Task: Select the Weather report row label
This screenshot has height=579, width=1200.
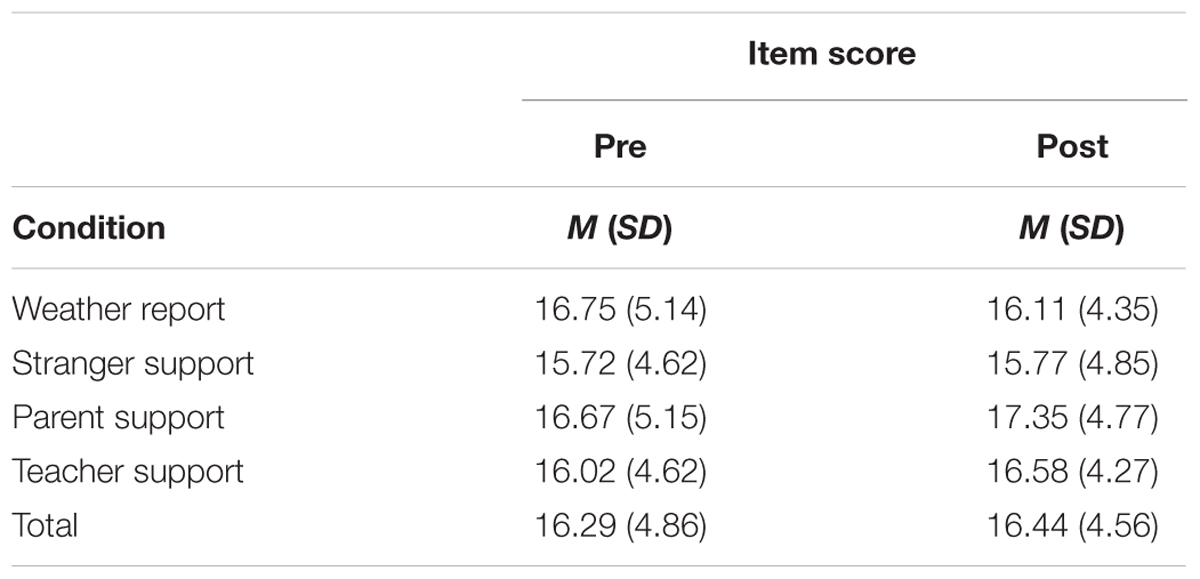Action: pos(119,310)
